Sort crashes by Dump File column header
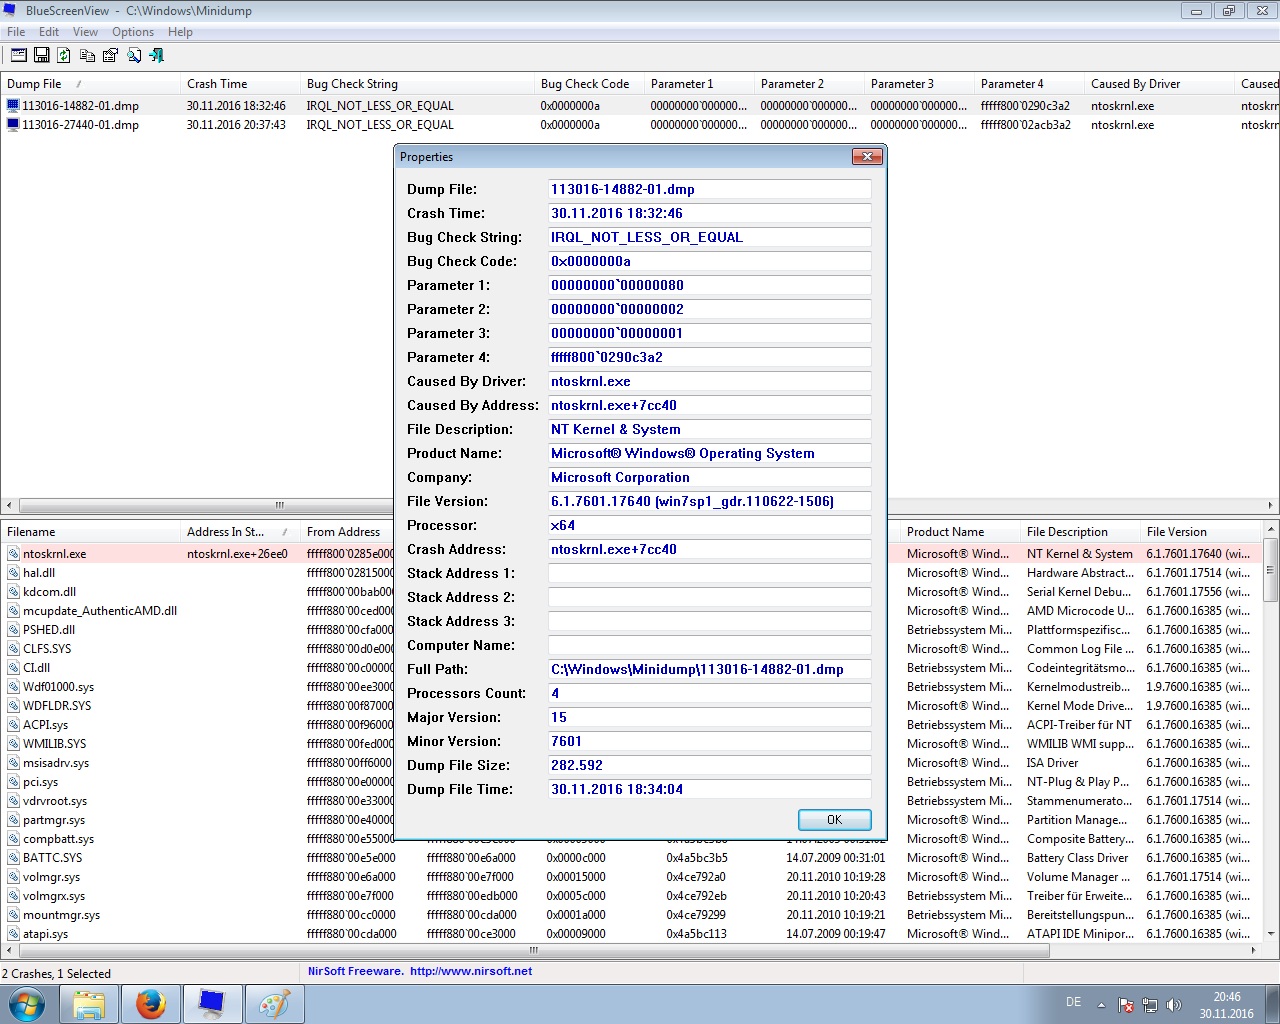Image resolution: width=1280 pixels, height=1024 pixels. [x=90, y=84]
